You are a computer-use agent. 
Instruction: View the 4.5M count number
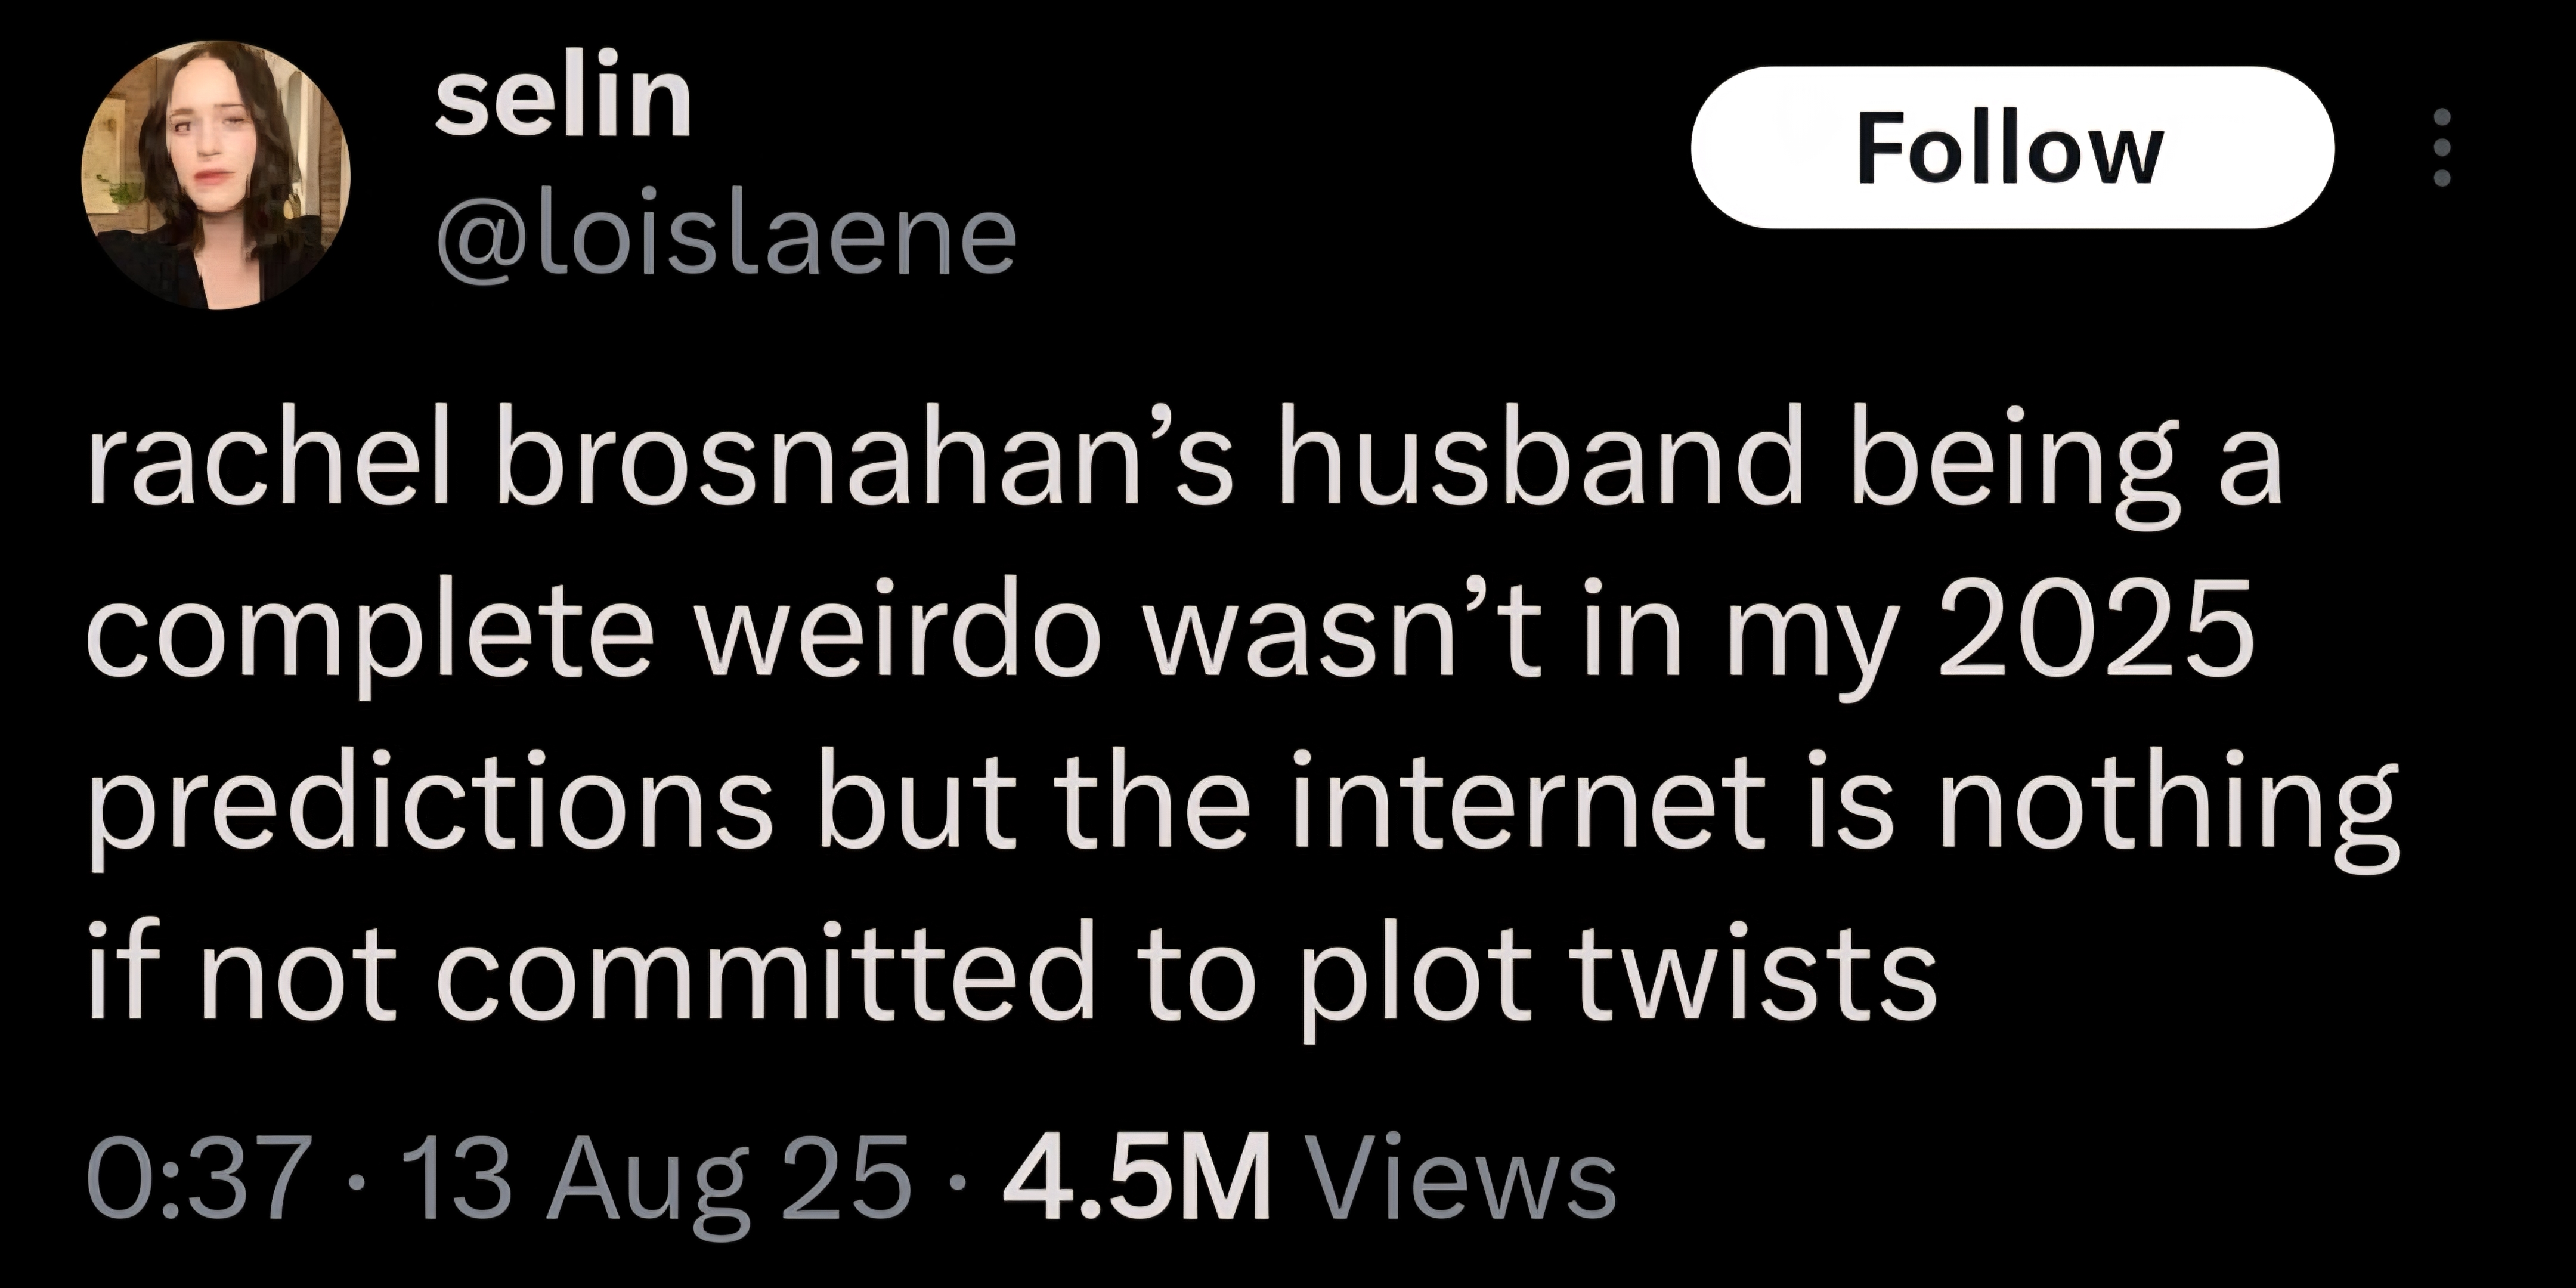[x=1137, y=1177]
